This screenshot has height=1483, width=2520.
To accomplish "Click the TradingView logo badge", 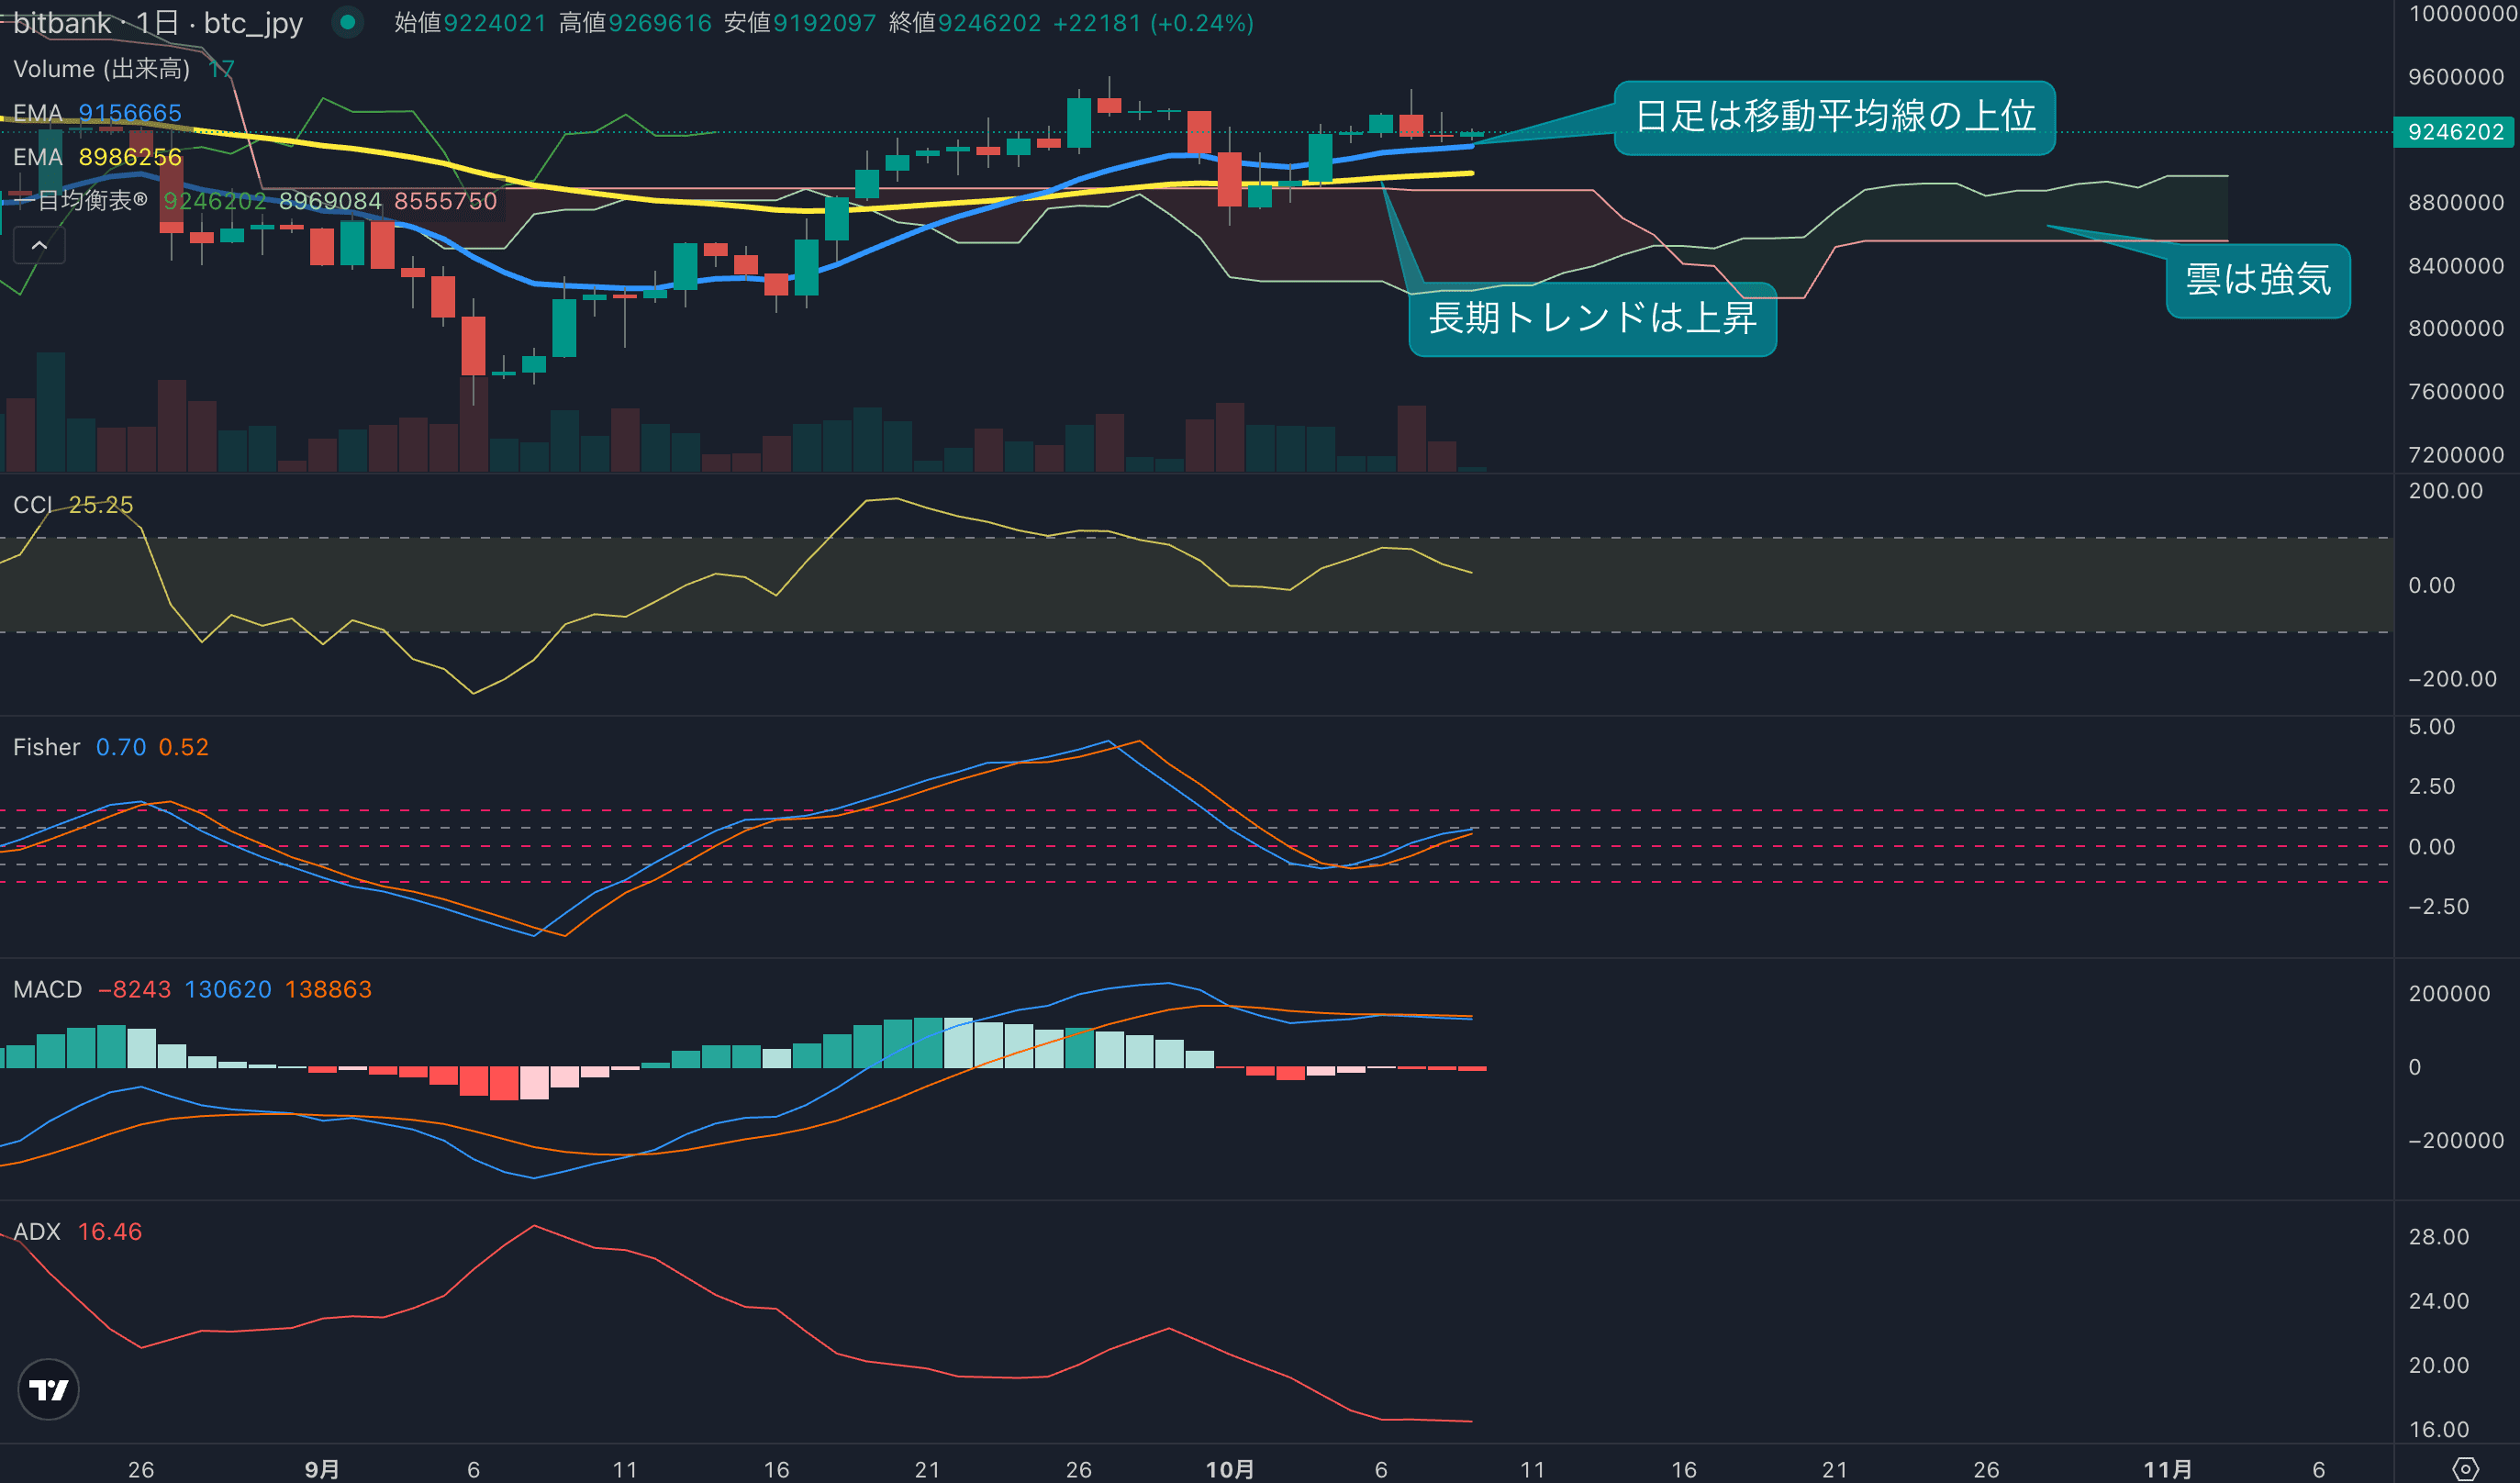I will [48, 1389].
